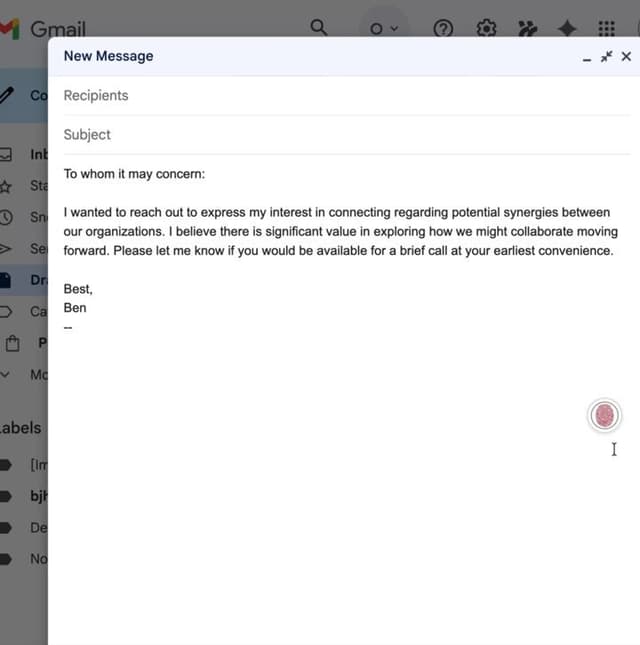Exit full screen of the New Message window
The height and width of the screenshot is (645, 640).
606,56
